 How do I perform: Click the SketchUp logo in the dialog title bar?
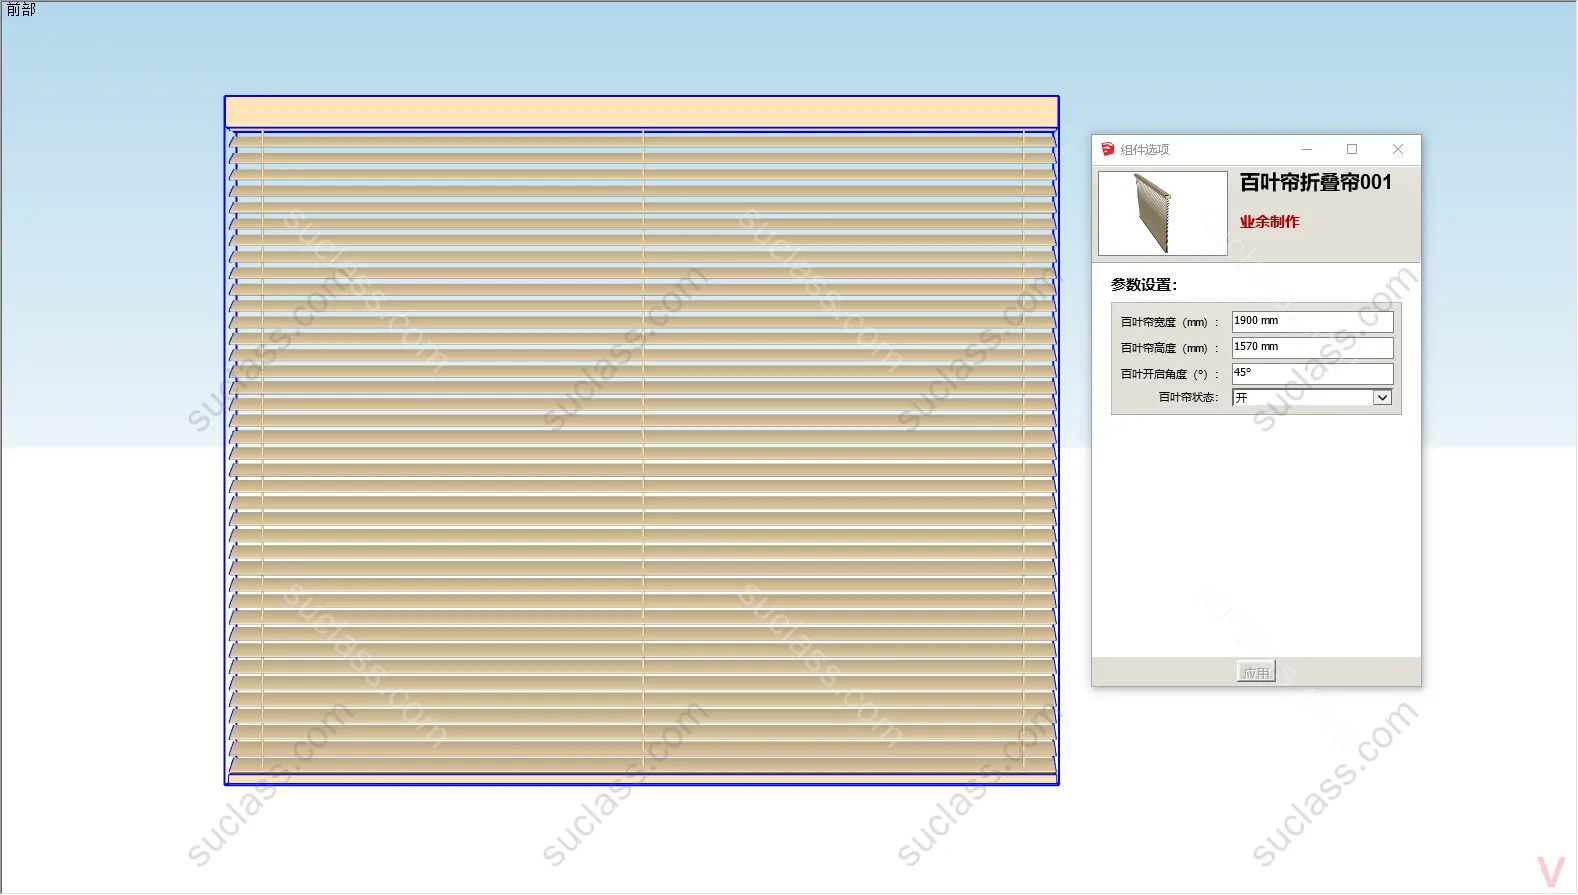tap(1107, 149)
